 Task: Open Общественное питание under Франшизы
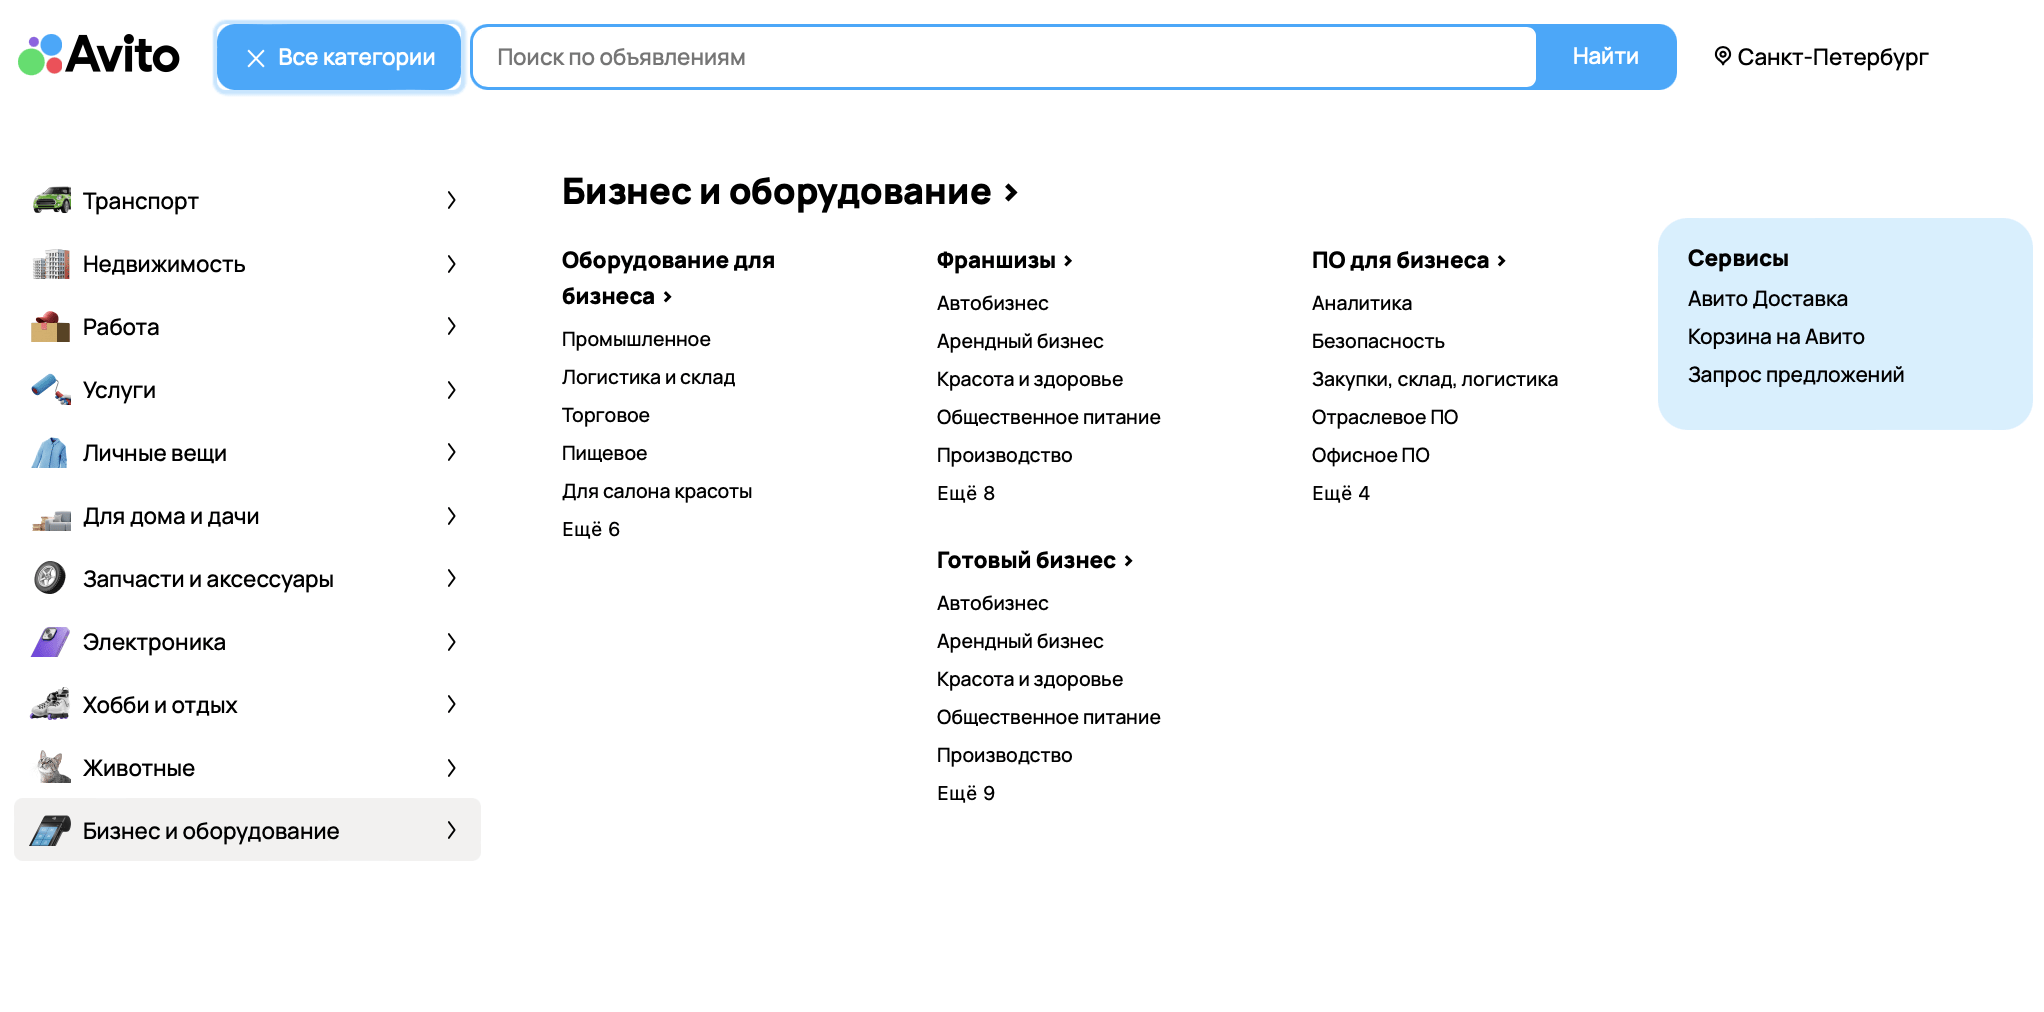point(1048,417)
